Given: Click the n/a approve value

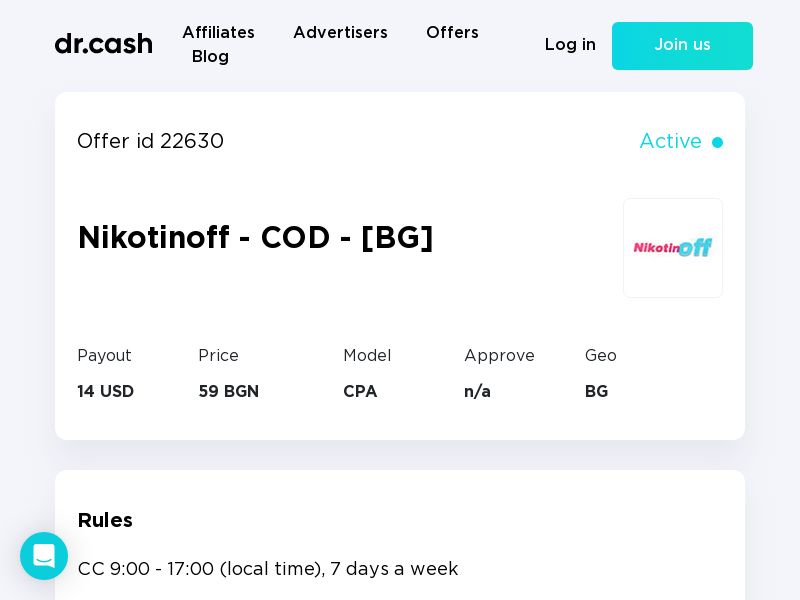Looking at the screenshot, I should click(477, 392).
